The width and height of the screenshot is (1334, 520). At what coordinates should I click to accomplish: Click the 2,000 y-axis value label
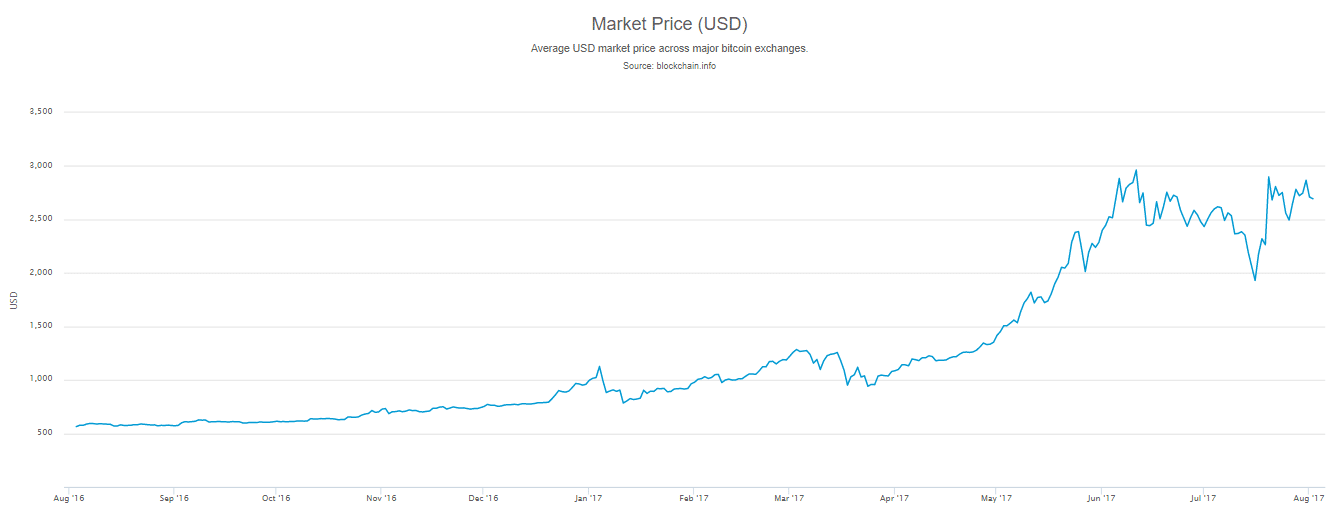[x=40, y=273]
